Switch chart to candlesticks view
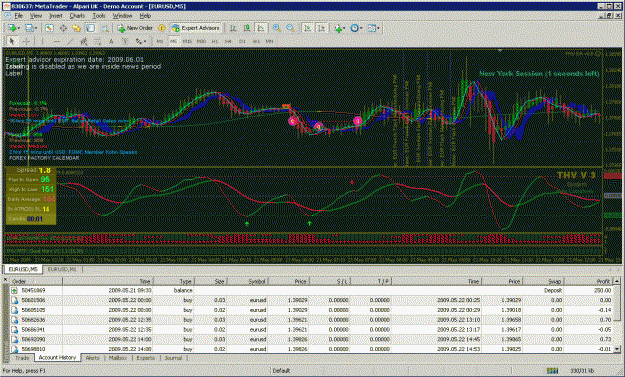Screen dimensions: 625x377 247,28
